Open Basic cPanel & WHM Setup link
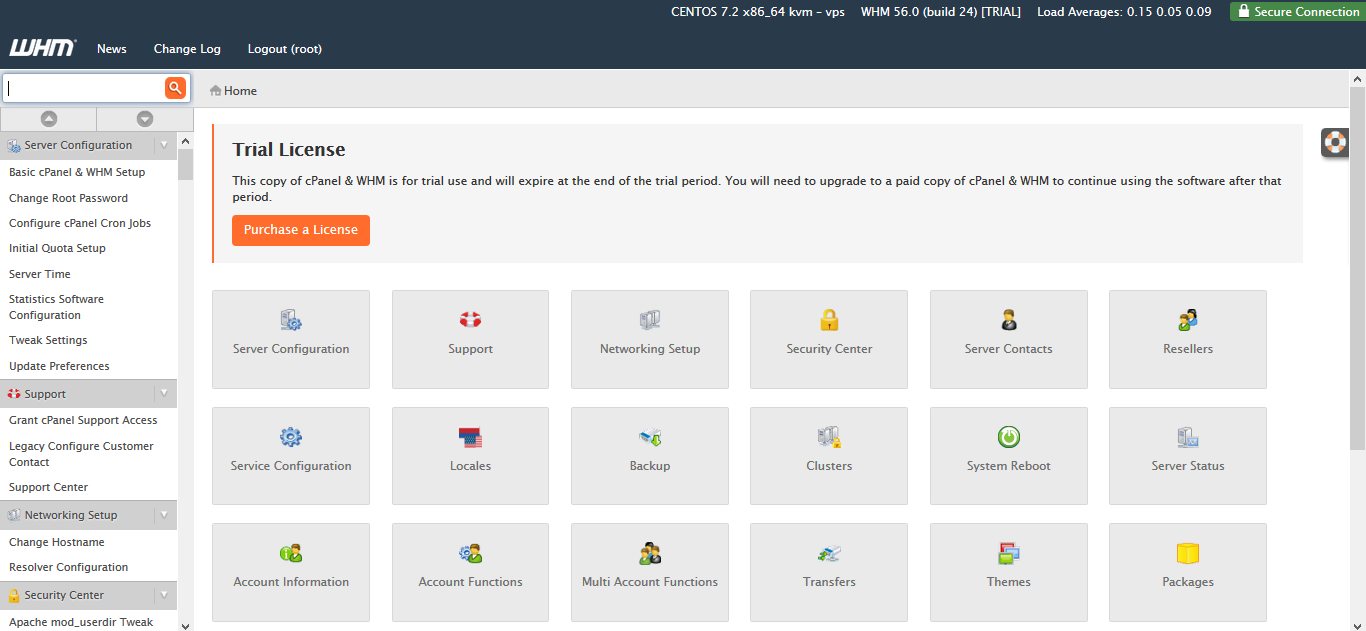 pyautogui.click(x=77, y=172)
